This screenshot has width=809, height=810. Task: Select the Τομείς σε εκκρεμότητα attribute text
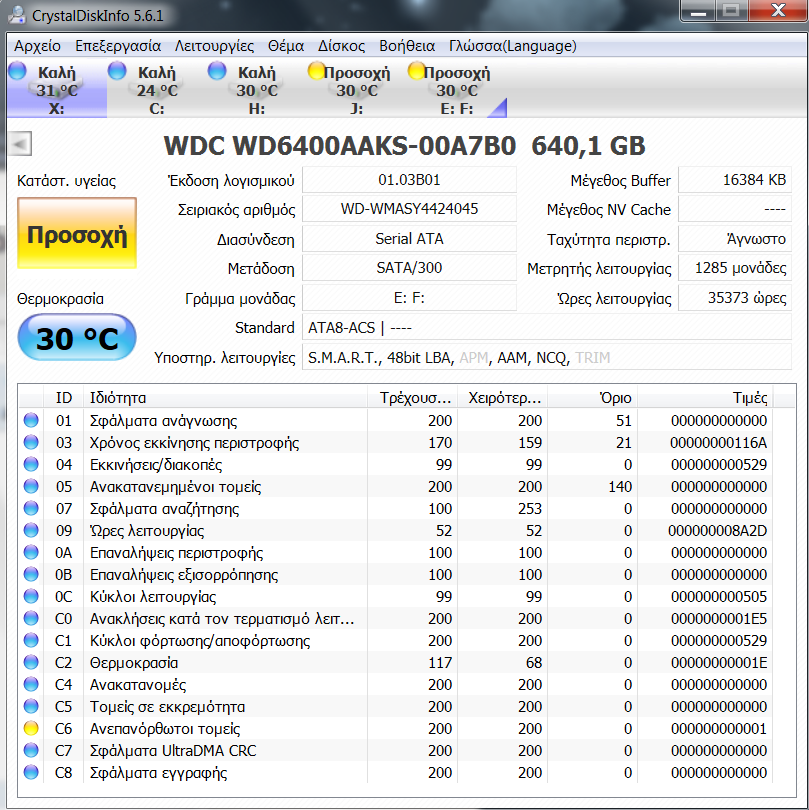tap(167, 707)
